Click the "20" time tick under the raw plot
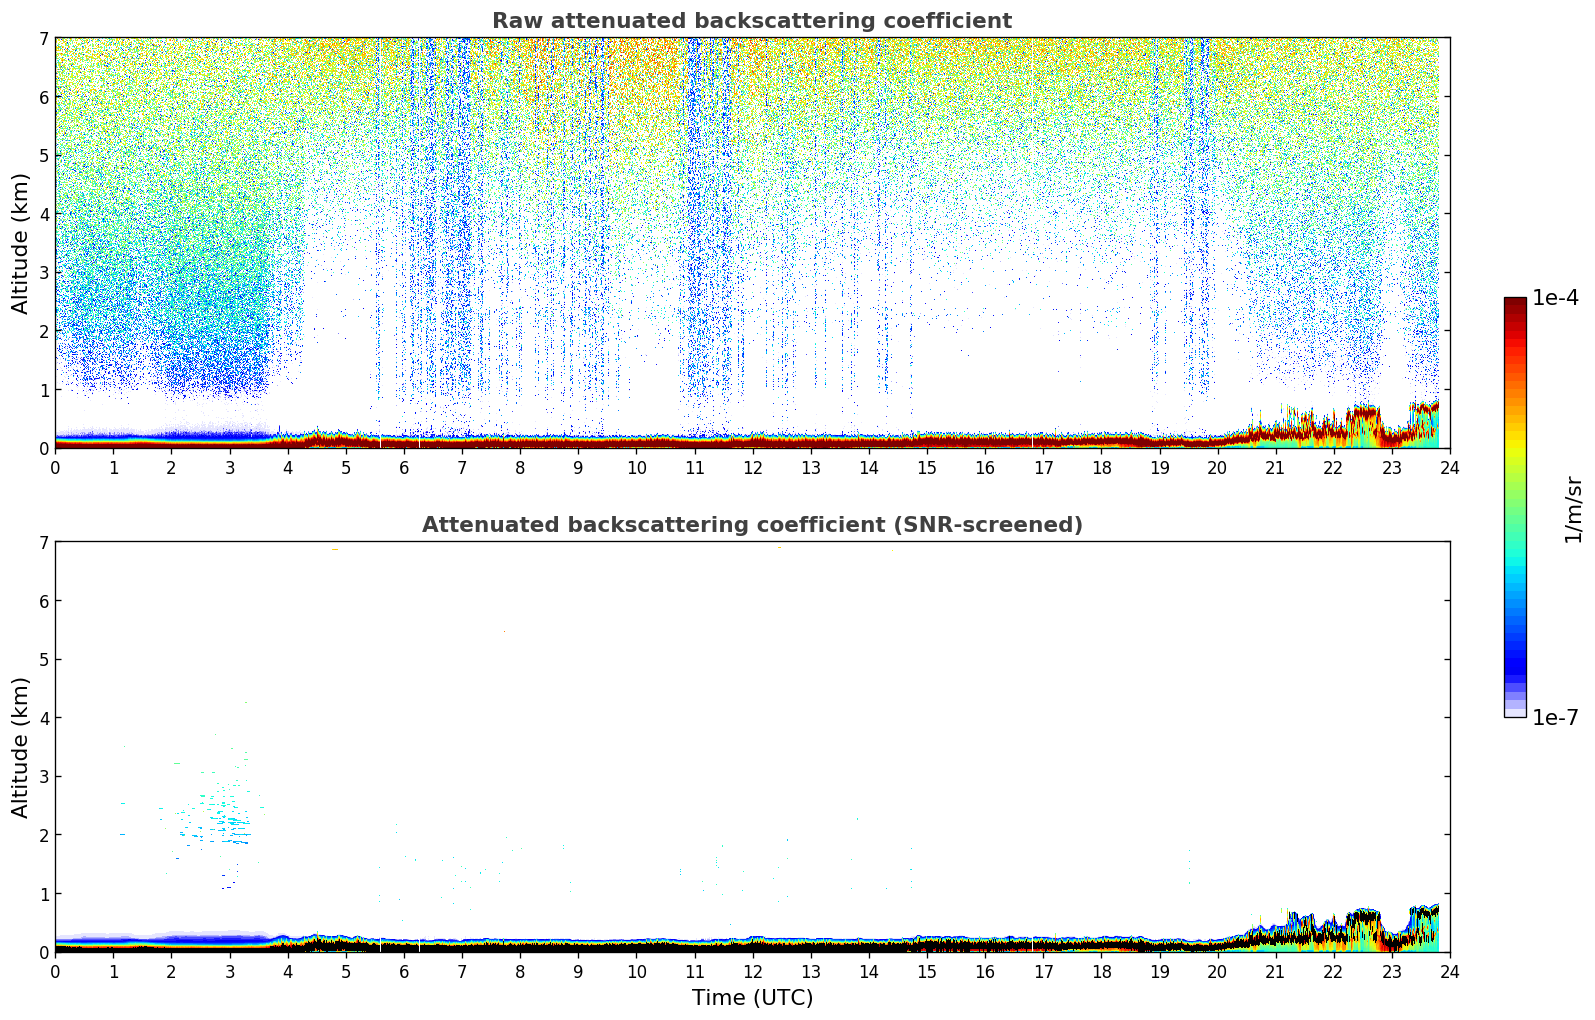Viewport: 1595px width, 1020px height. pyautogui.click(x=1217, y=467)
